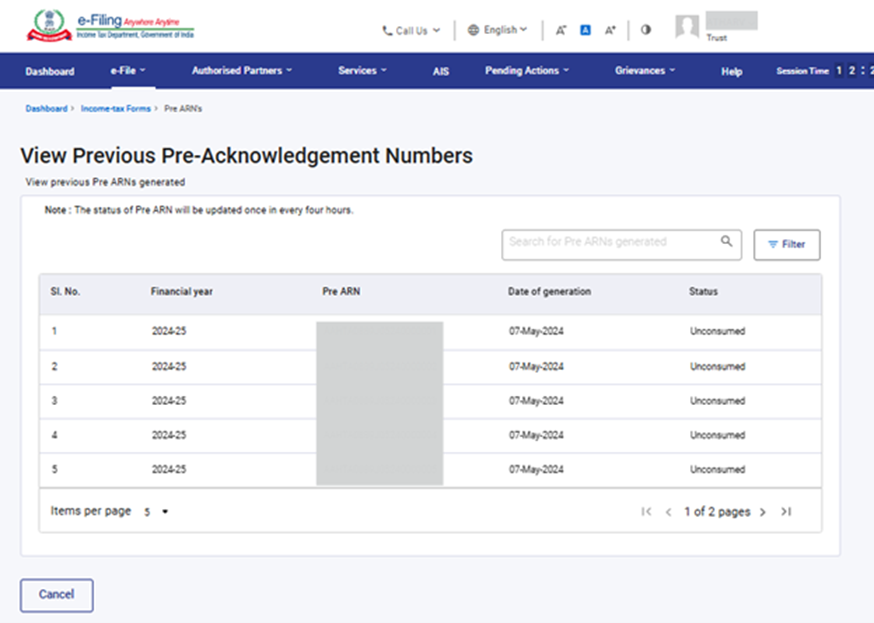Click the Cancel button
The width and height of the screenshot is (874, 623).
(x=56, y=594)
